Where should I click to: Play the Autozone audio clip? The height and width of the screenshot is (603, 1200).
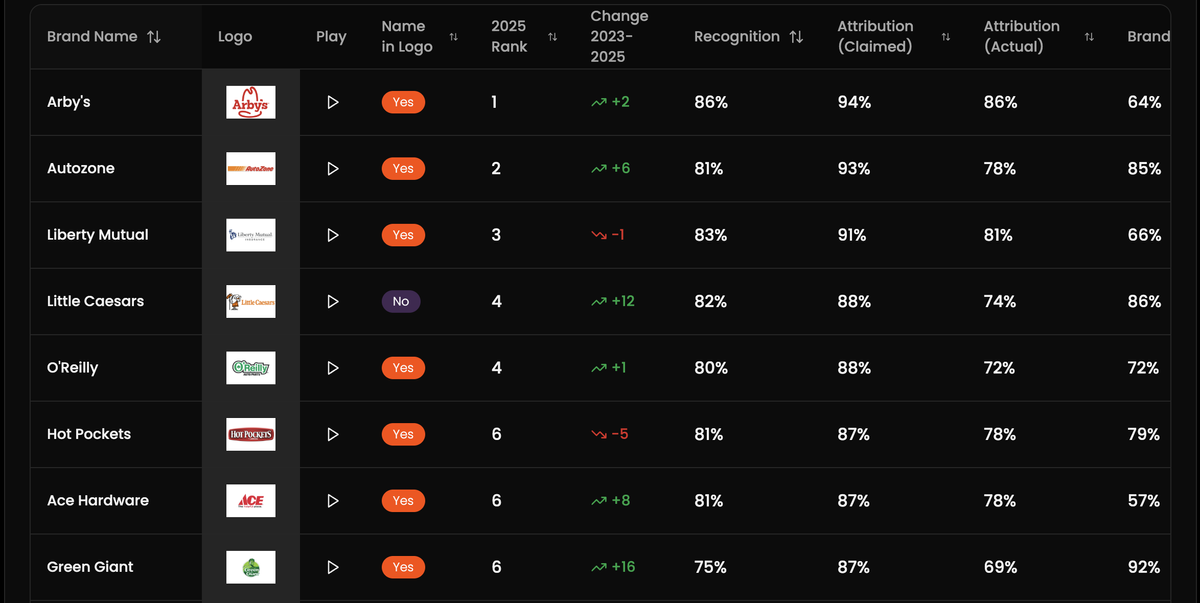tap(333, 169)
